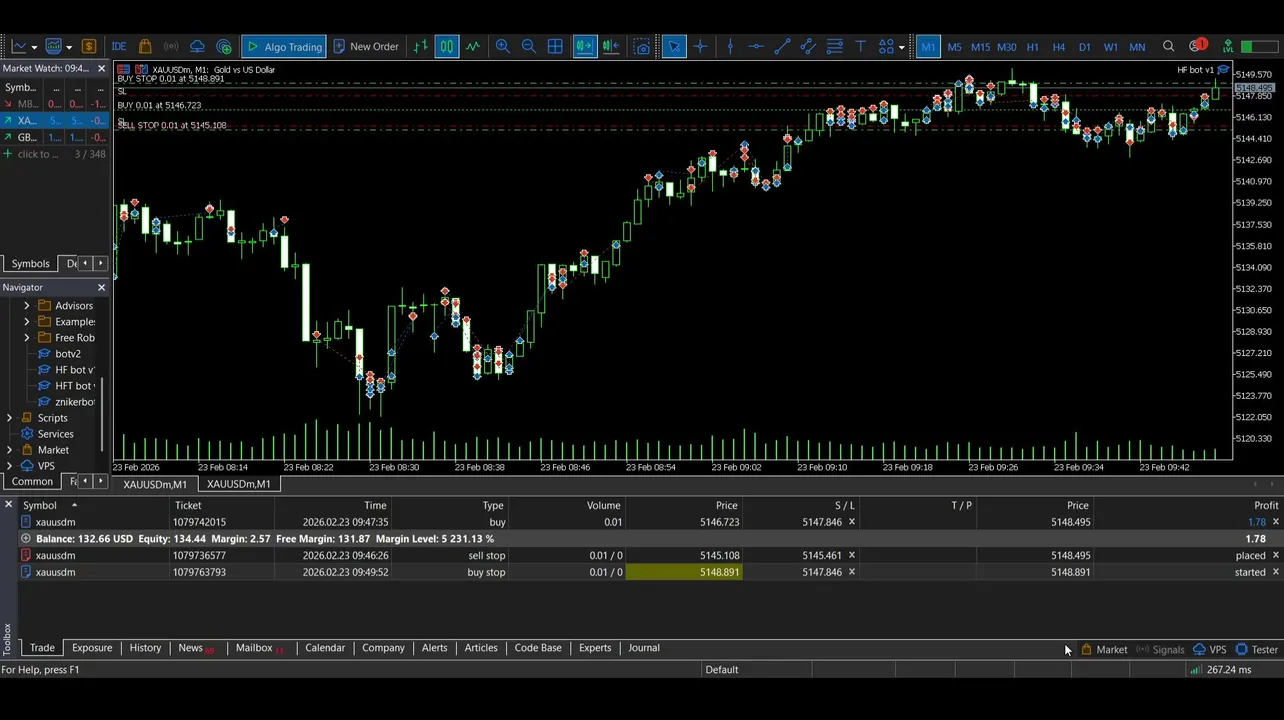The height and width of the screenshot is (720, 1284).
Task: Select the botv2 expert in Navigator
Action: pos(68,353)
